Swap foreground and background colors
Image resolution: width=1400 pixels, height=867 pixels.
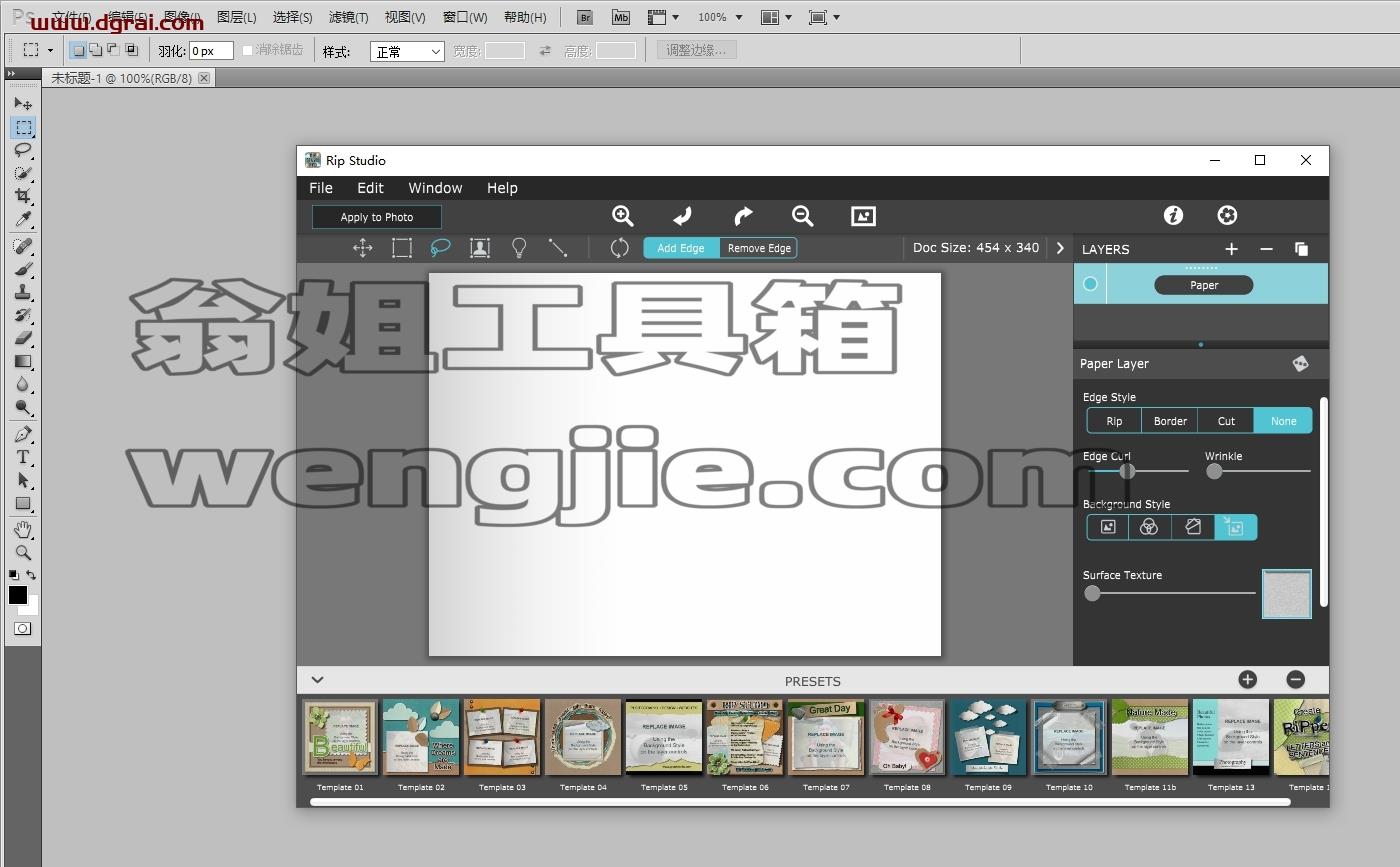coord(31,575)
